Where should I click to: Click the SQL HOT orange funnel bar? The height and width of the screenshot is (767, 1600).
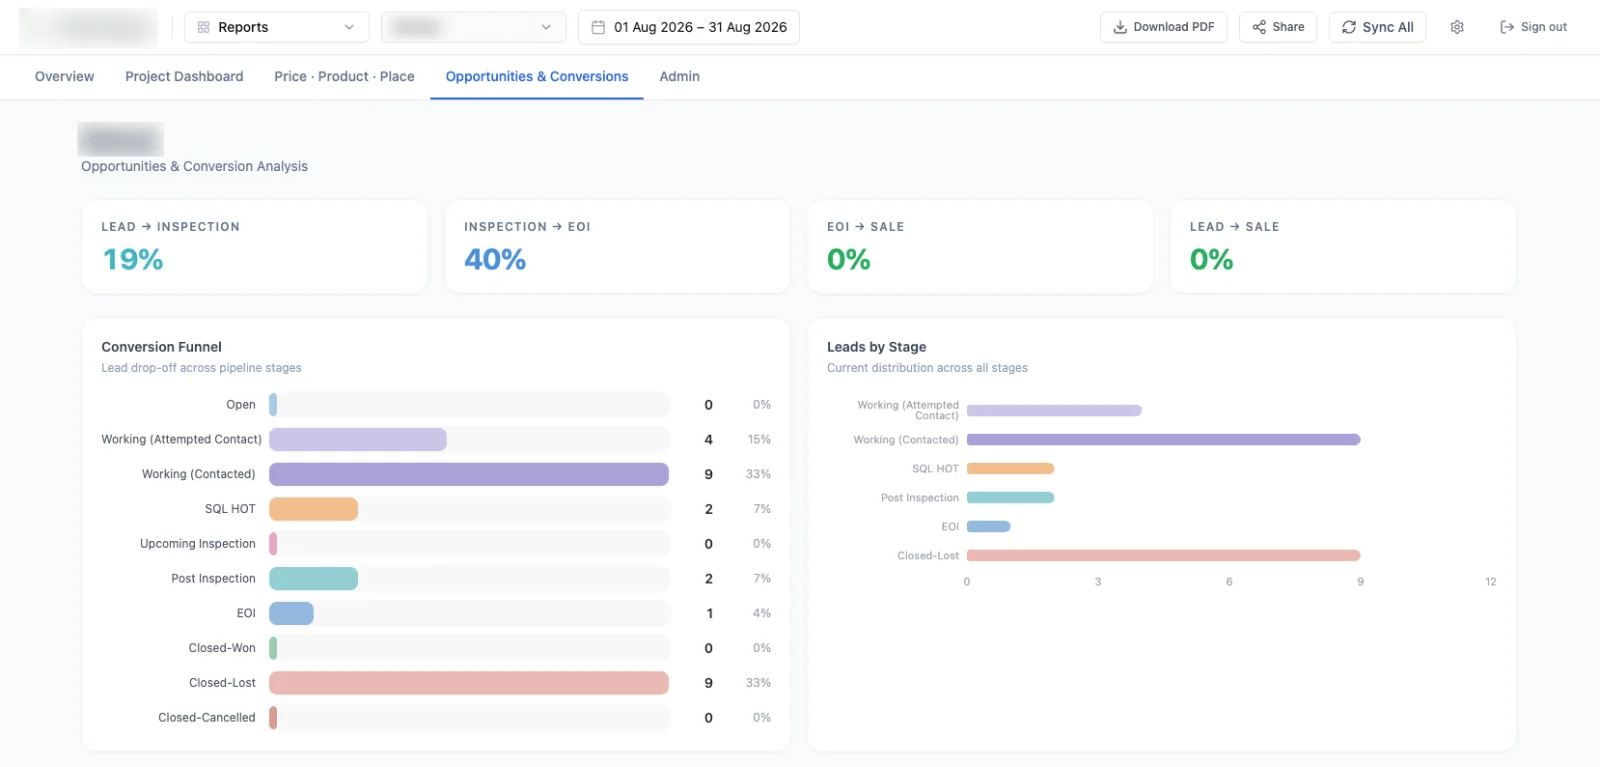tap(313, 509)
